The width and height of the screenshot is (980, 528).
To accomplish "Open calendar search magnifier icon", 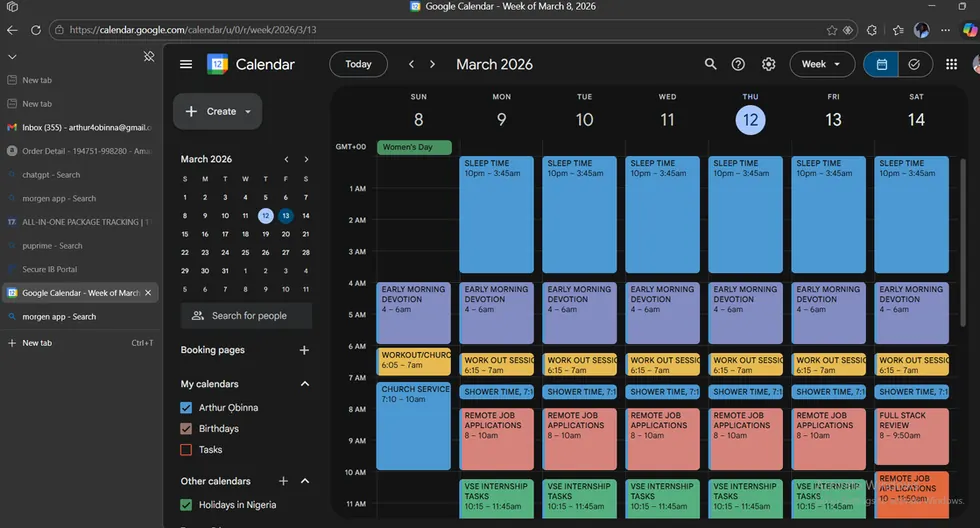I will pyautogui.click(x=710, y=64).
